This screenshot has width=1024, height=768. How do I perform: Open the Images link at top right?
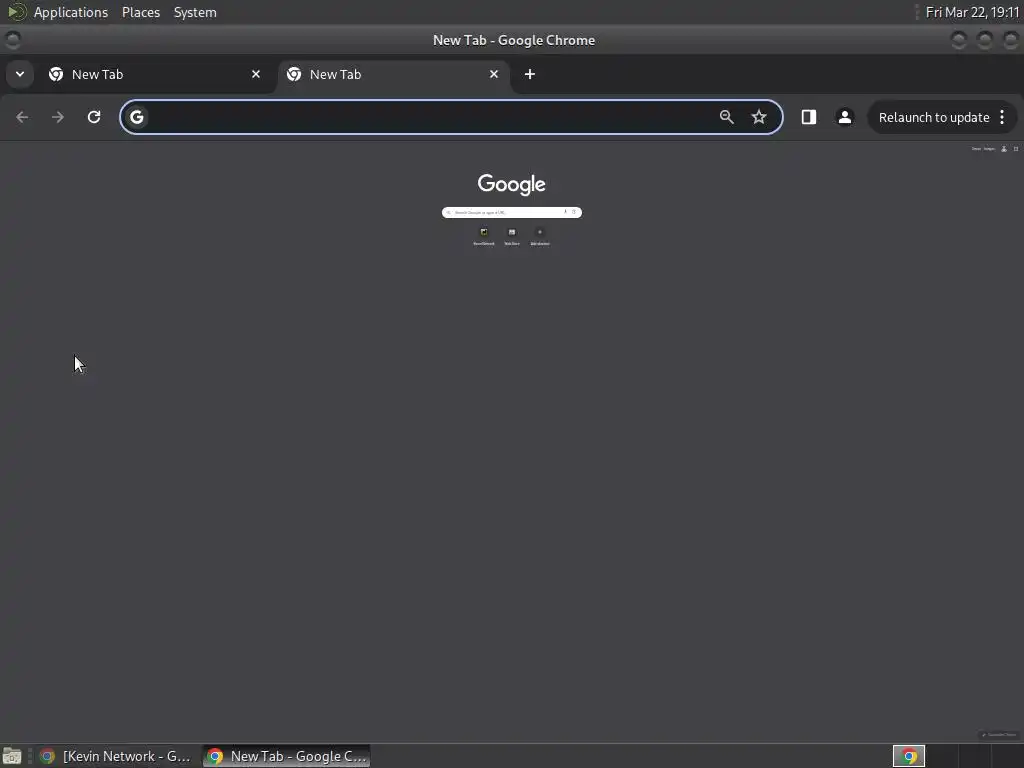989,149
